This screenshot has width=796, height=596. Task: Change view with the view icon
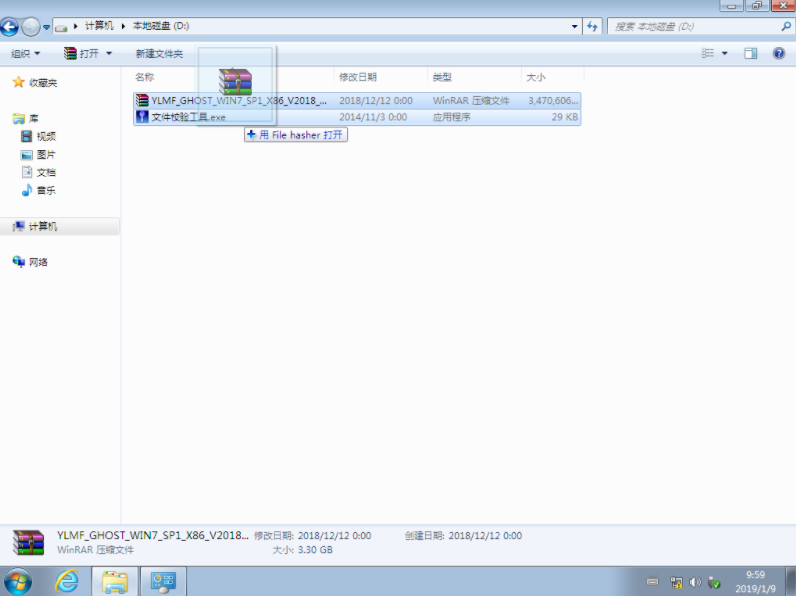point(708,53)
